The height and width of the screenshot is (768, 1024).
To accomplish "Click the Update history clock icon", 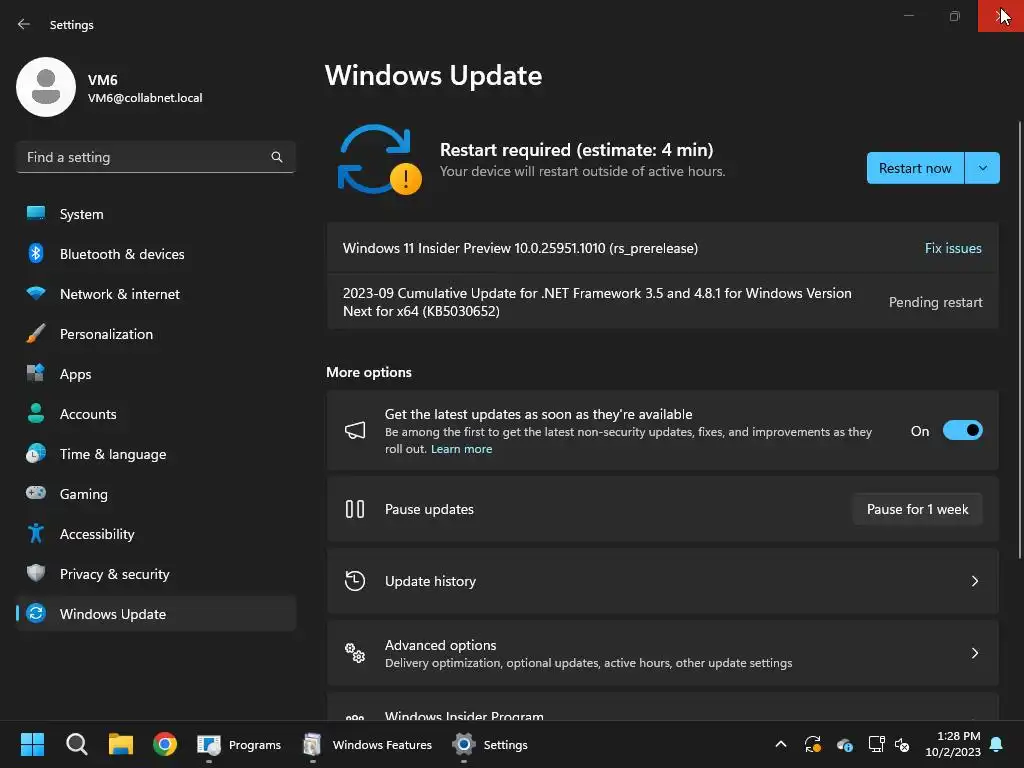I will [355, 581].
